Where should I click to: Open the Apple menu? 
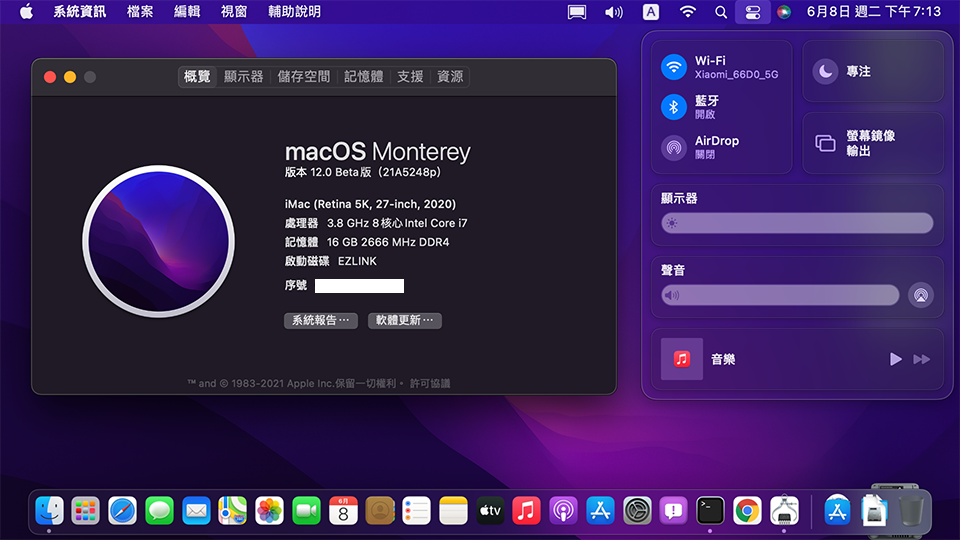[26, 12]
